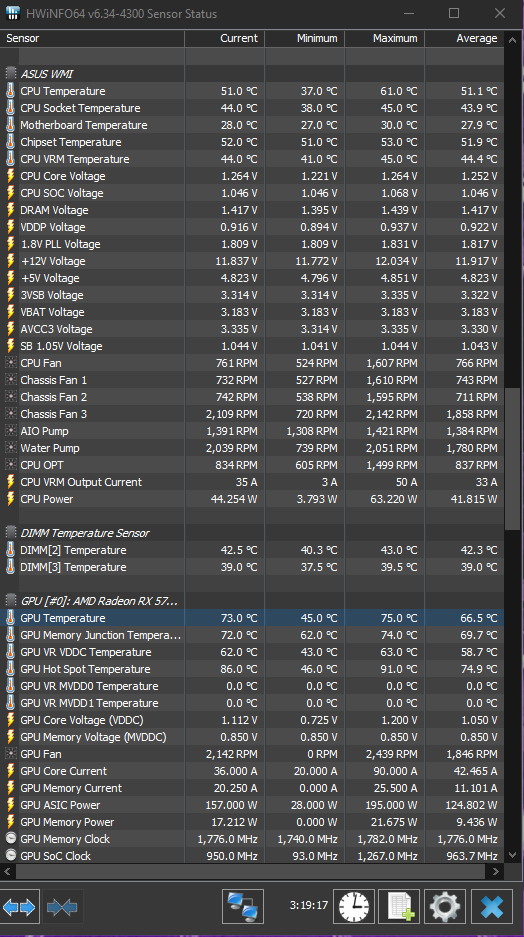
Task: Select the CPU Socket Temperature row
Action: coord(252,108)
